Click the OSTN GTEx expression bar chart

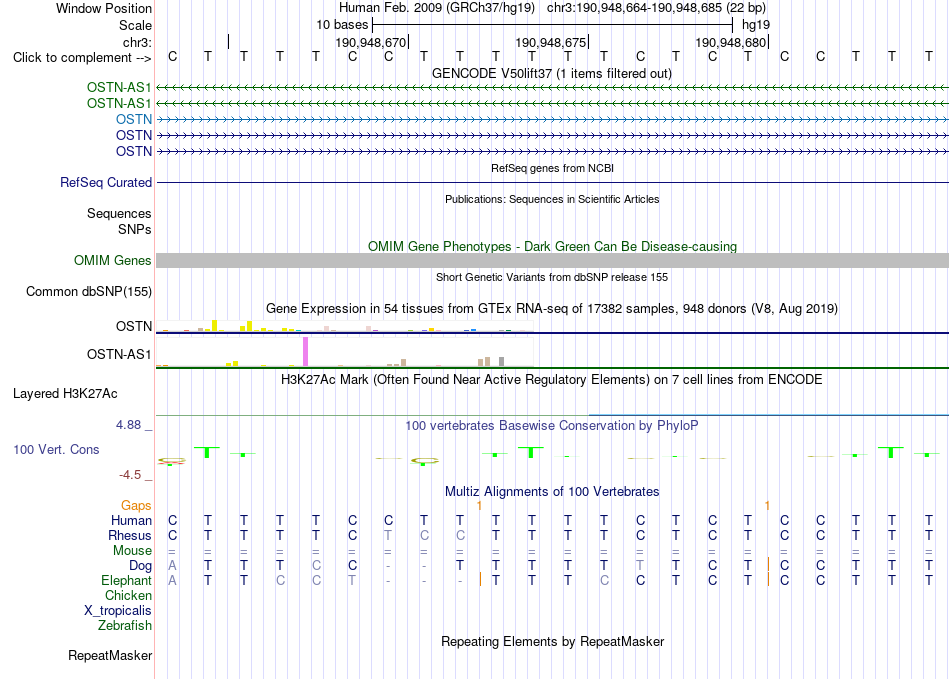[x=344, y=326]
